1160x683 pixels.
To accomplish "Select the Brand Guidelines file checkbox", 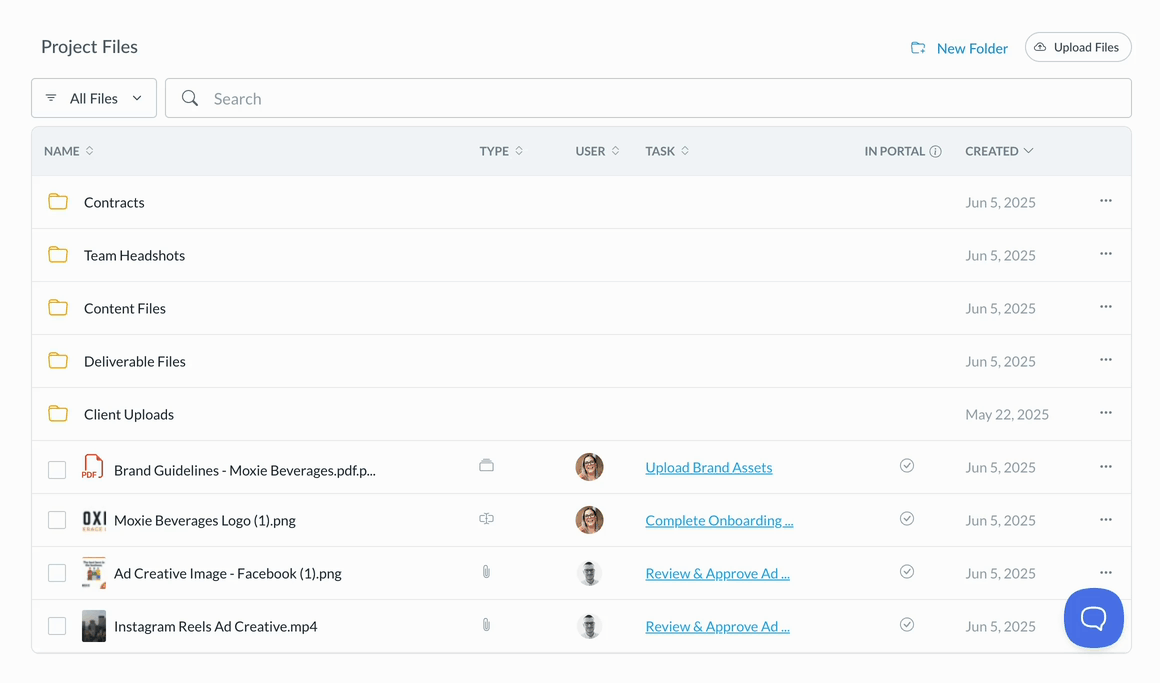I will coord(57,469).
